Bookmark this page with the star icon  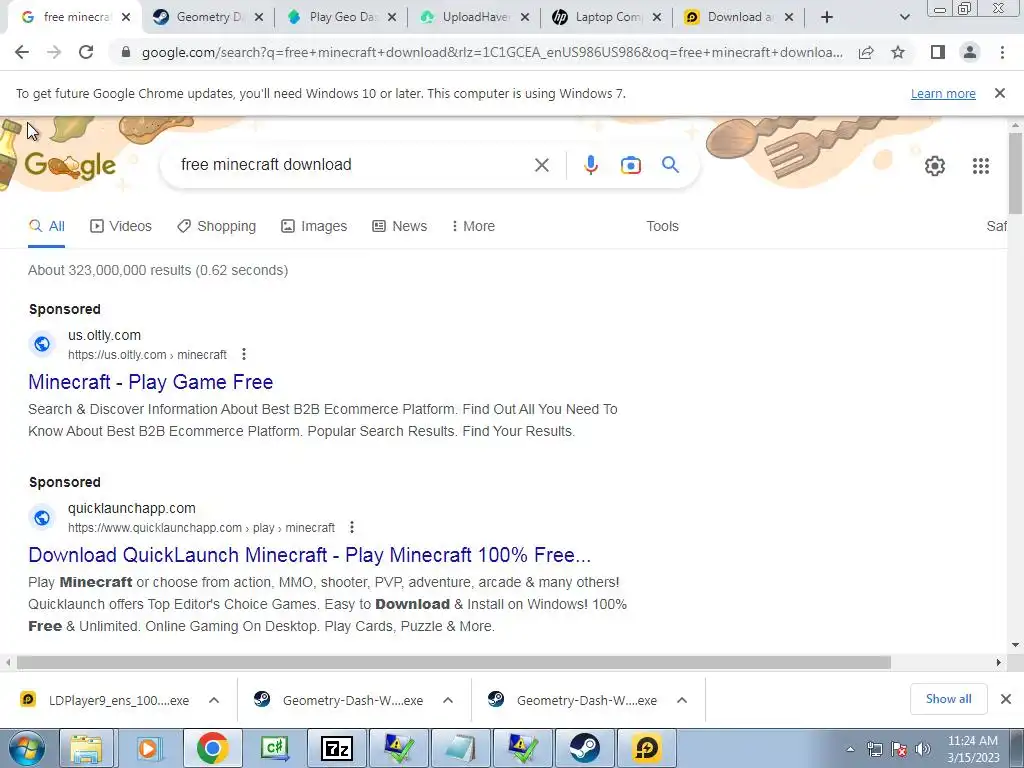coord(898,52)
